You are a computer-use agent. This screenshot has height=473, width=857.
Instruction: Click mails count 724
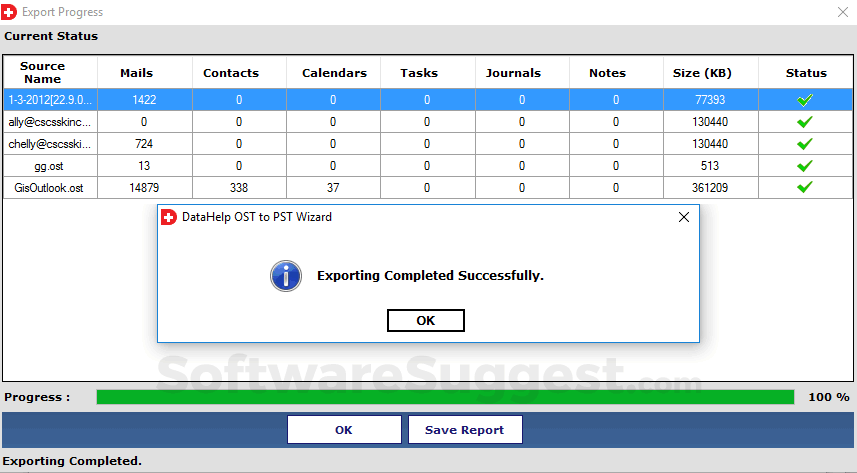pyautogui.click(x=144, y=144)
